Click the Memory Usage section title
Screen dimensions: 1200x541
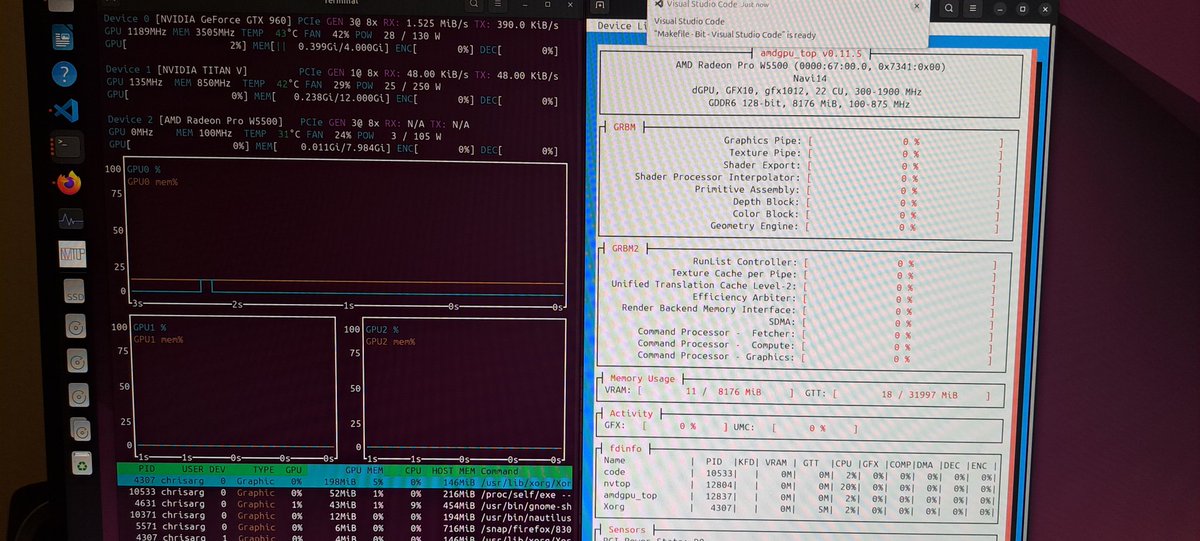[643, 379]
